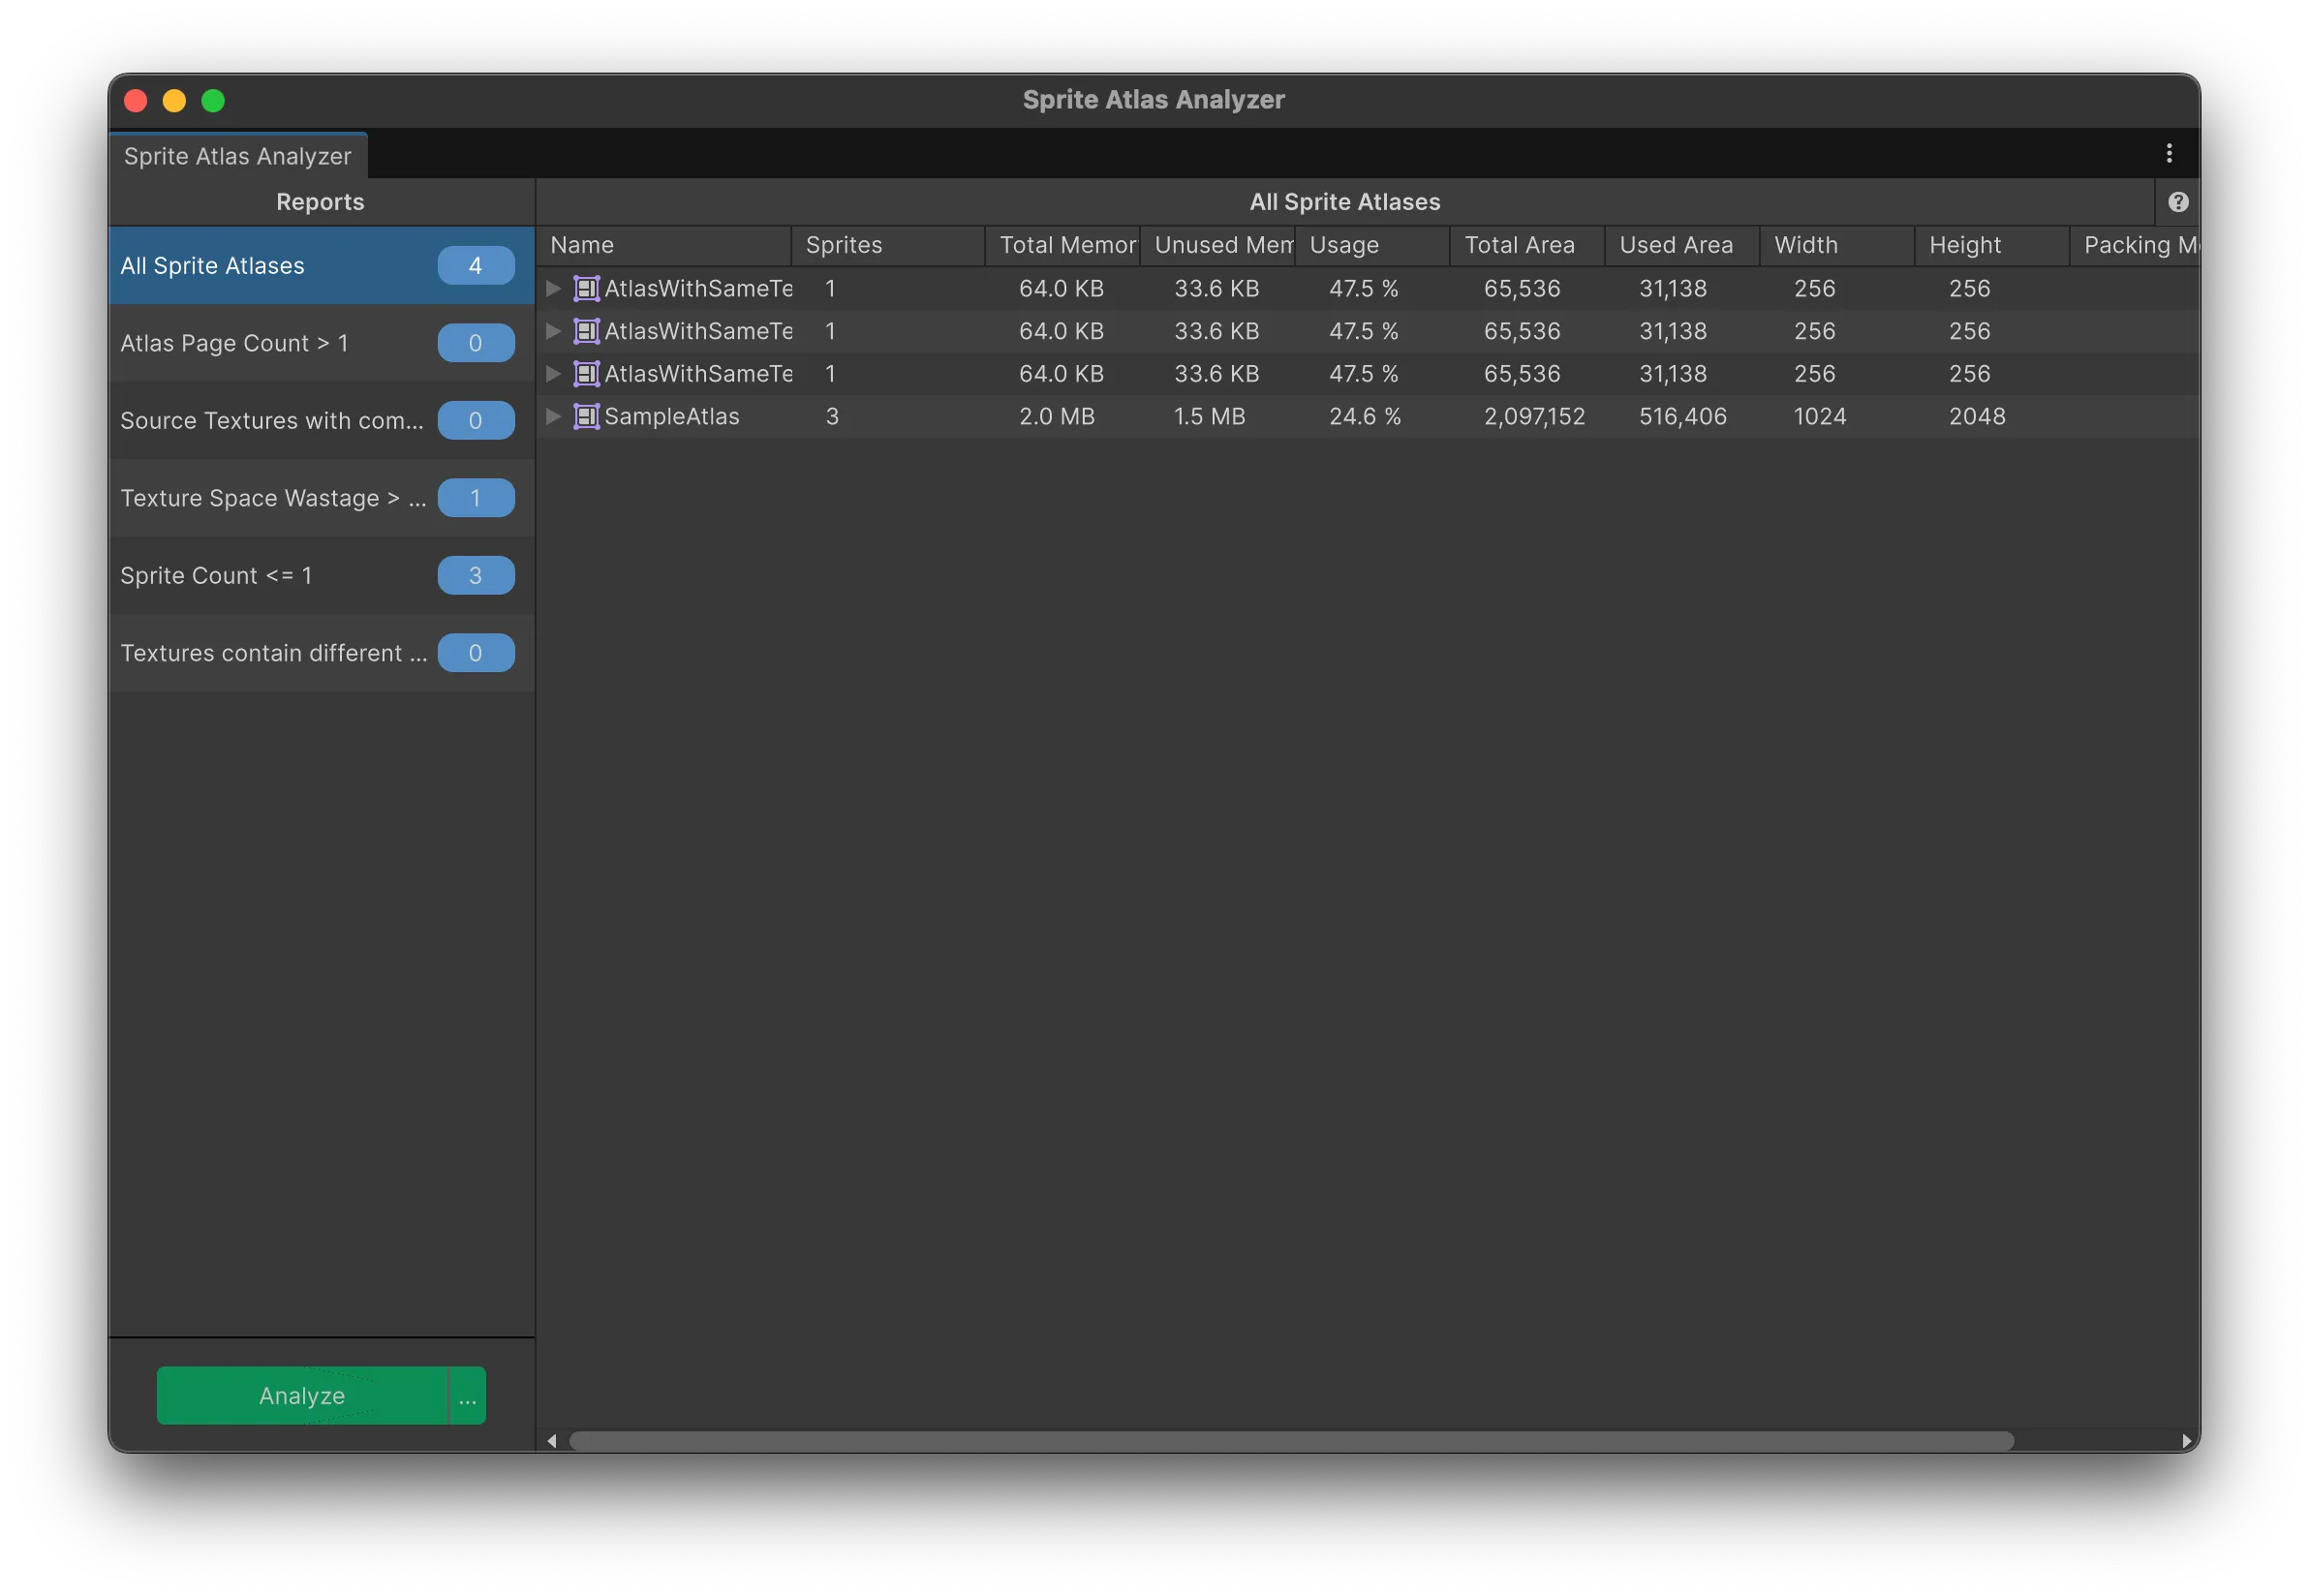Click the help question mark icon

[2177, 202]
